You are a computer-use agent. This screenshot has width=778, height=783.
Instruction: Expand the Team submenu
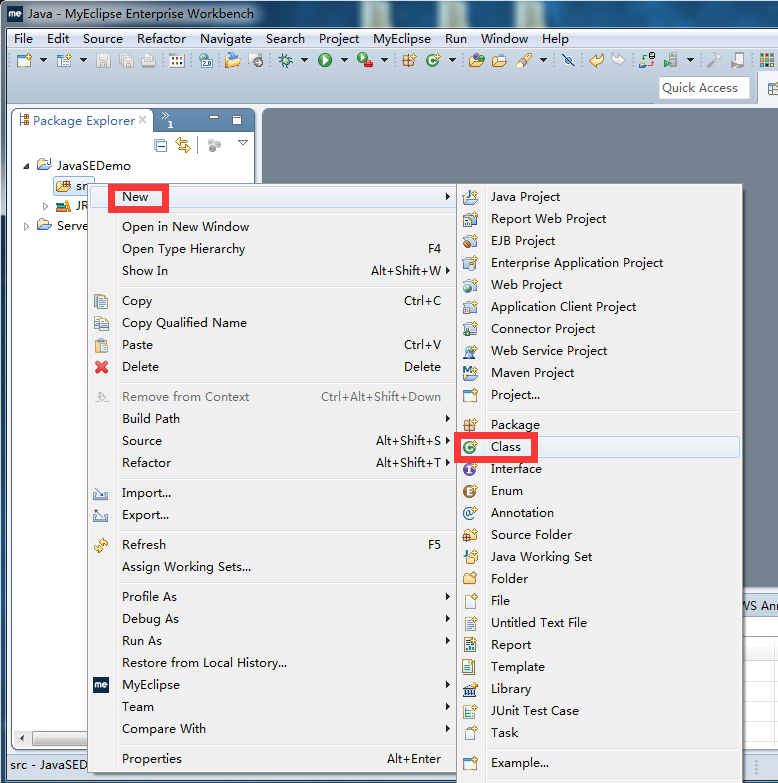(273, 707)
